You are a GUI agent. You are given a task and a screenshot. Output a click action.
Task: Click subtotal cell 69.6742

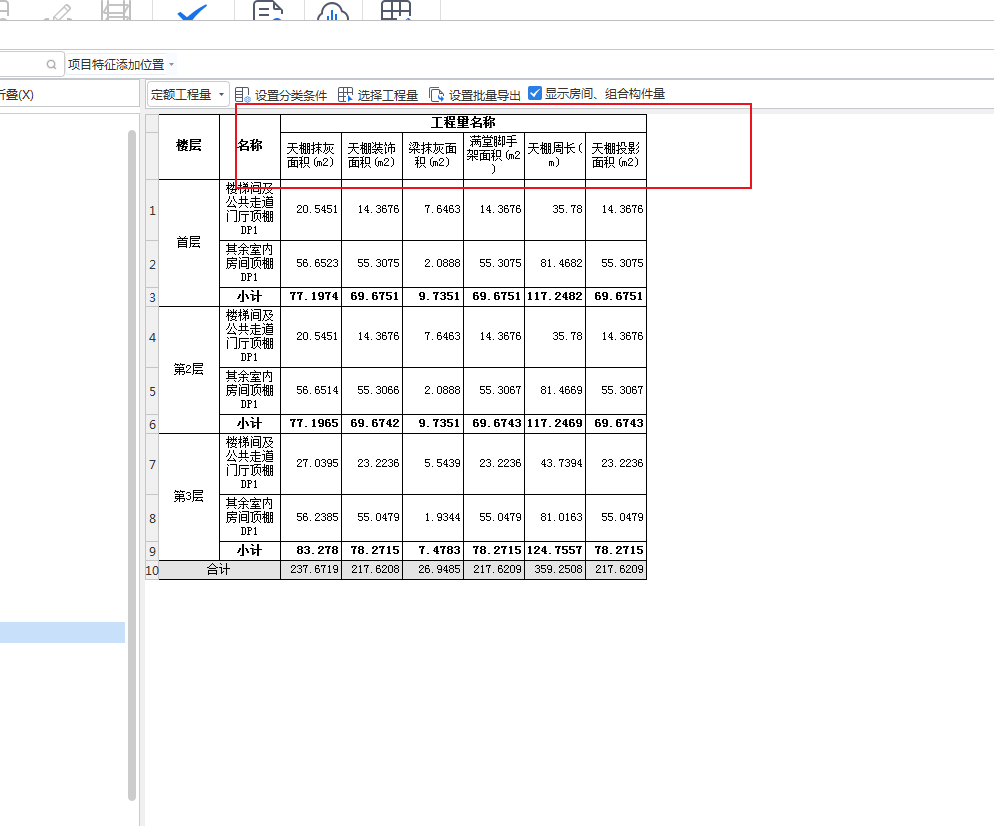pyautogui.click(x=372, y=423)
